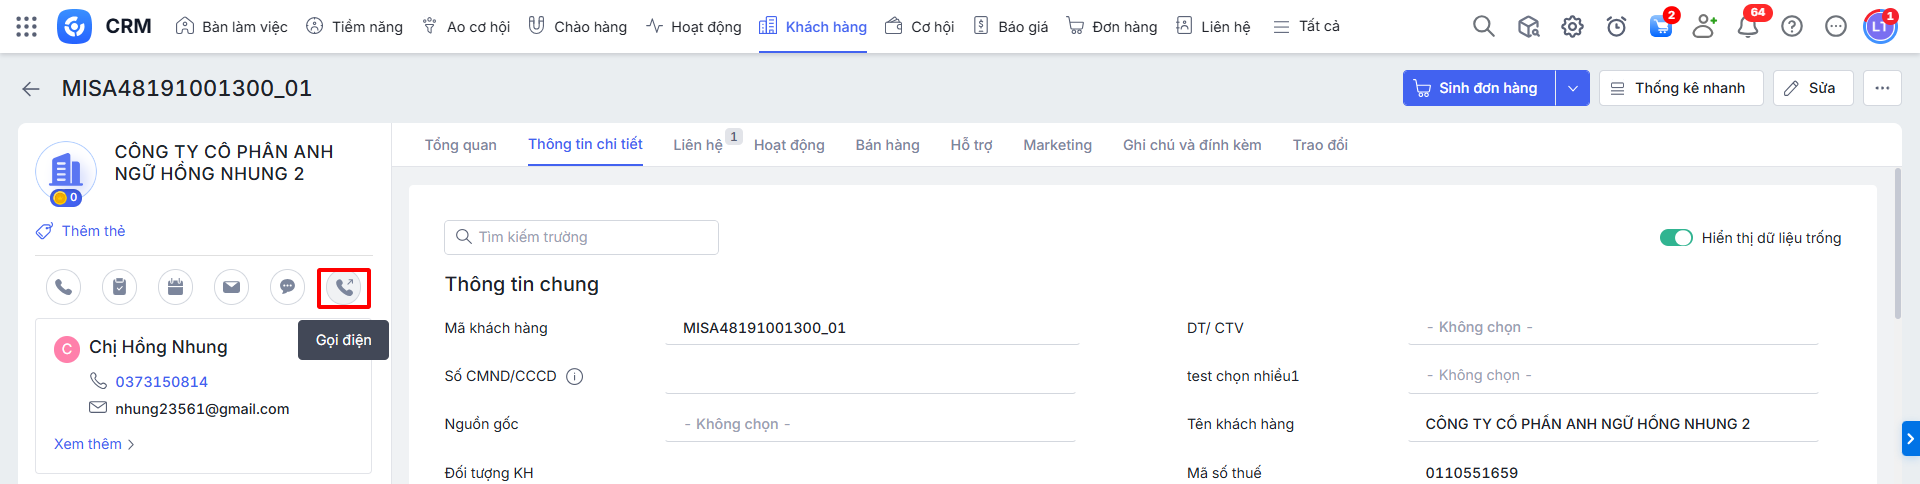Expand "Xem thêm" contact details
The height and width of the screenshot is (484, 1920).
click(x=93, y=444)
